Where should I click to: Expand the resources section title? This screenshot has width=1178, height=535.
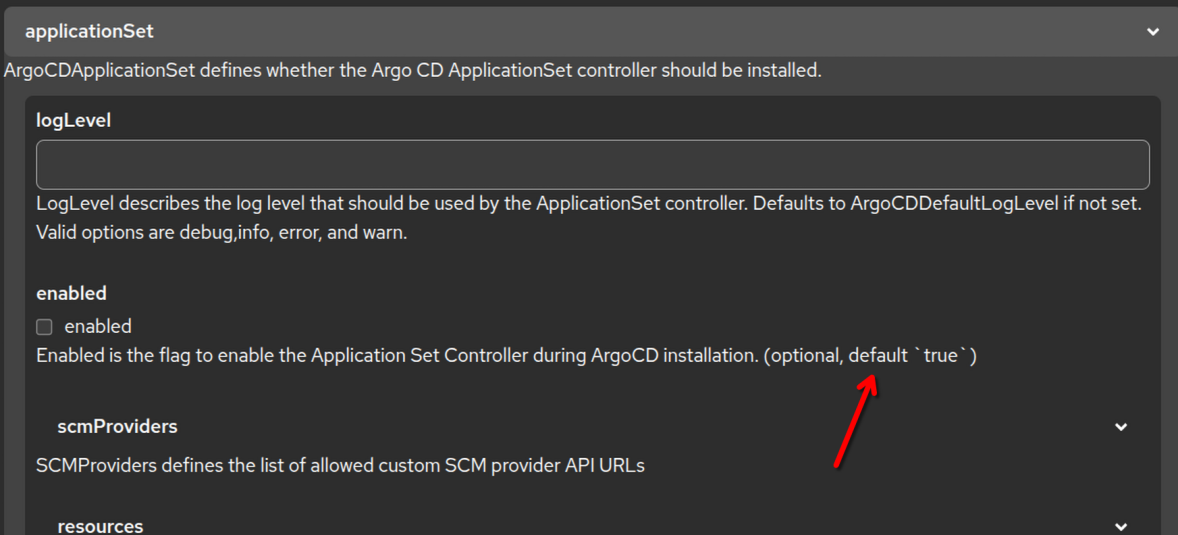coord(100,526)
